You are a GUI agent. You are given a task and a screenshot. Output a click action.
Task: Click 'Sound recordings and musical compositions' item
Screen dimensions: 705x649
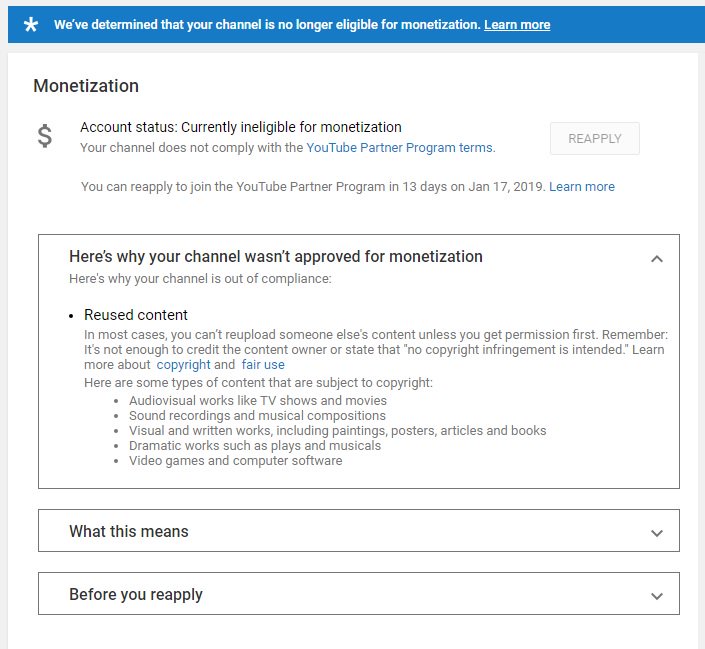(x=257, y=416)
